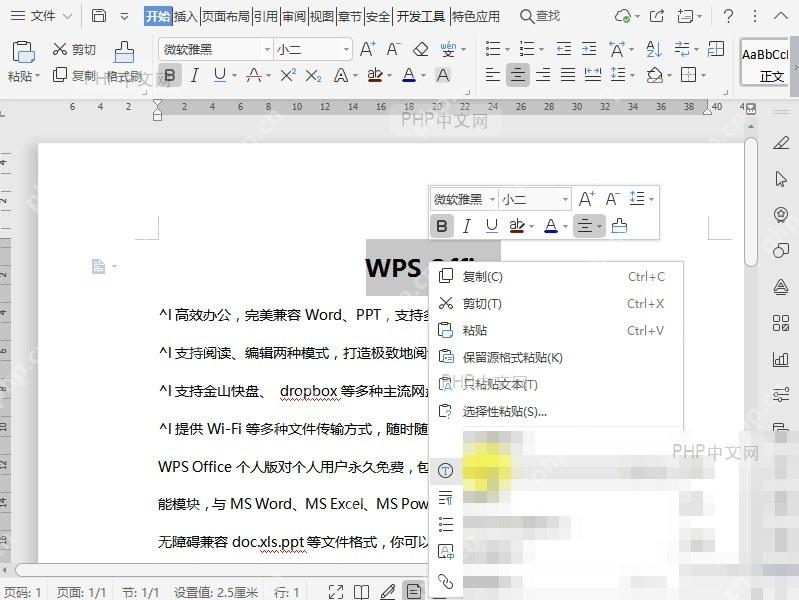
Task: Expand the 文件 menu dropdown arrow
Action: pos(67,17)
